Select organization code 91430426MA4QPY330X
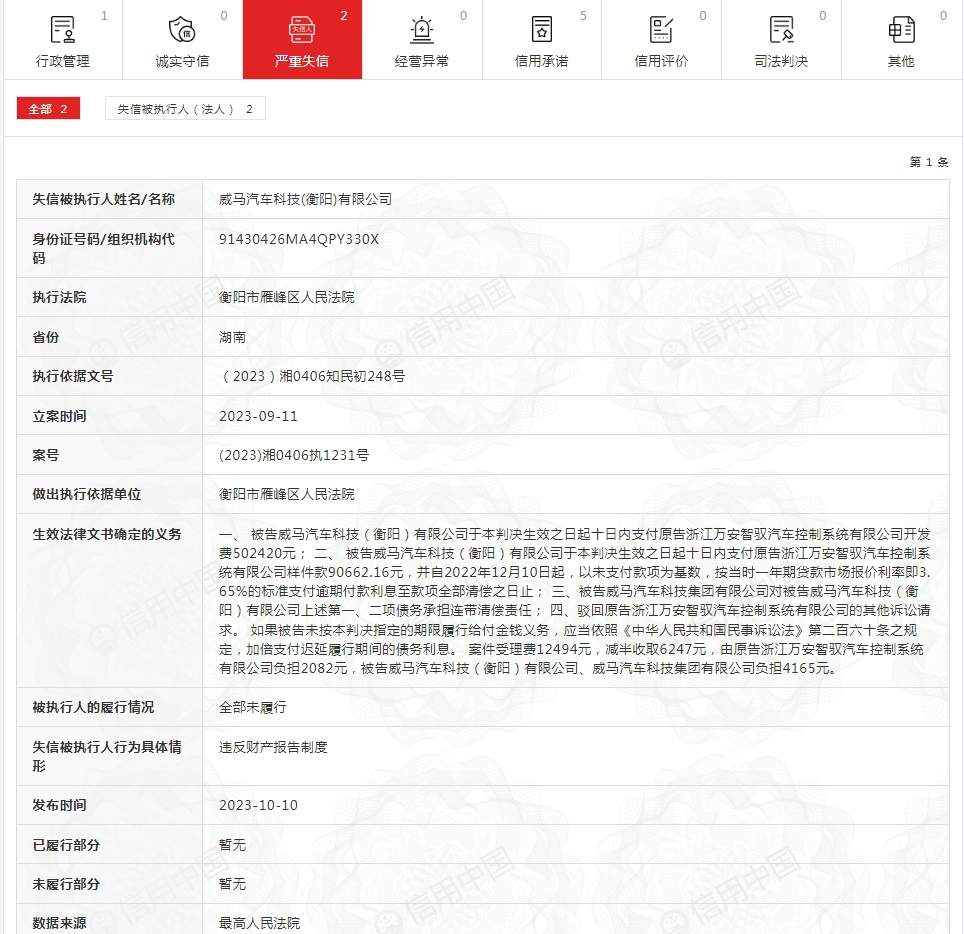The height and width of the screenshot is (934, 964). tap(299, 239)
